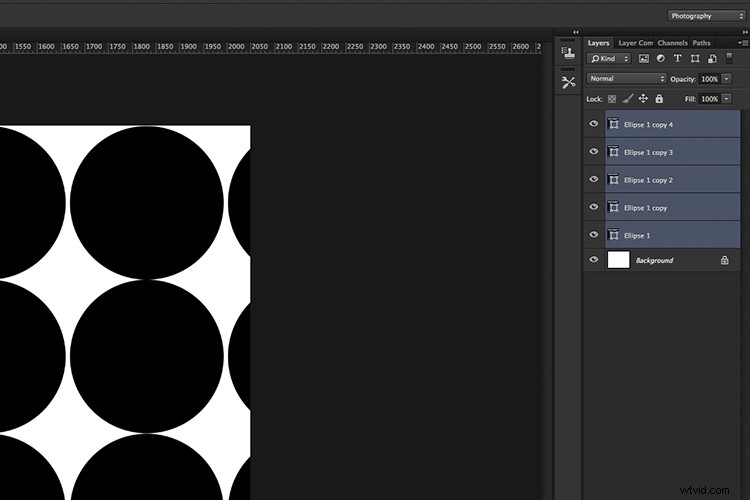This screenshot has height=500, width=750.
Task: Filter layers by adjustment layers icon
Action: pyautogui.click(x=661, y=58)
